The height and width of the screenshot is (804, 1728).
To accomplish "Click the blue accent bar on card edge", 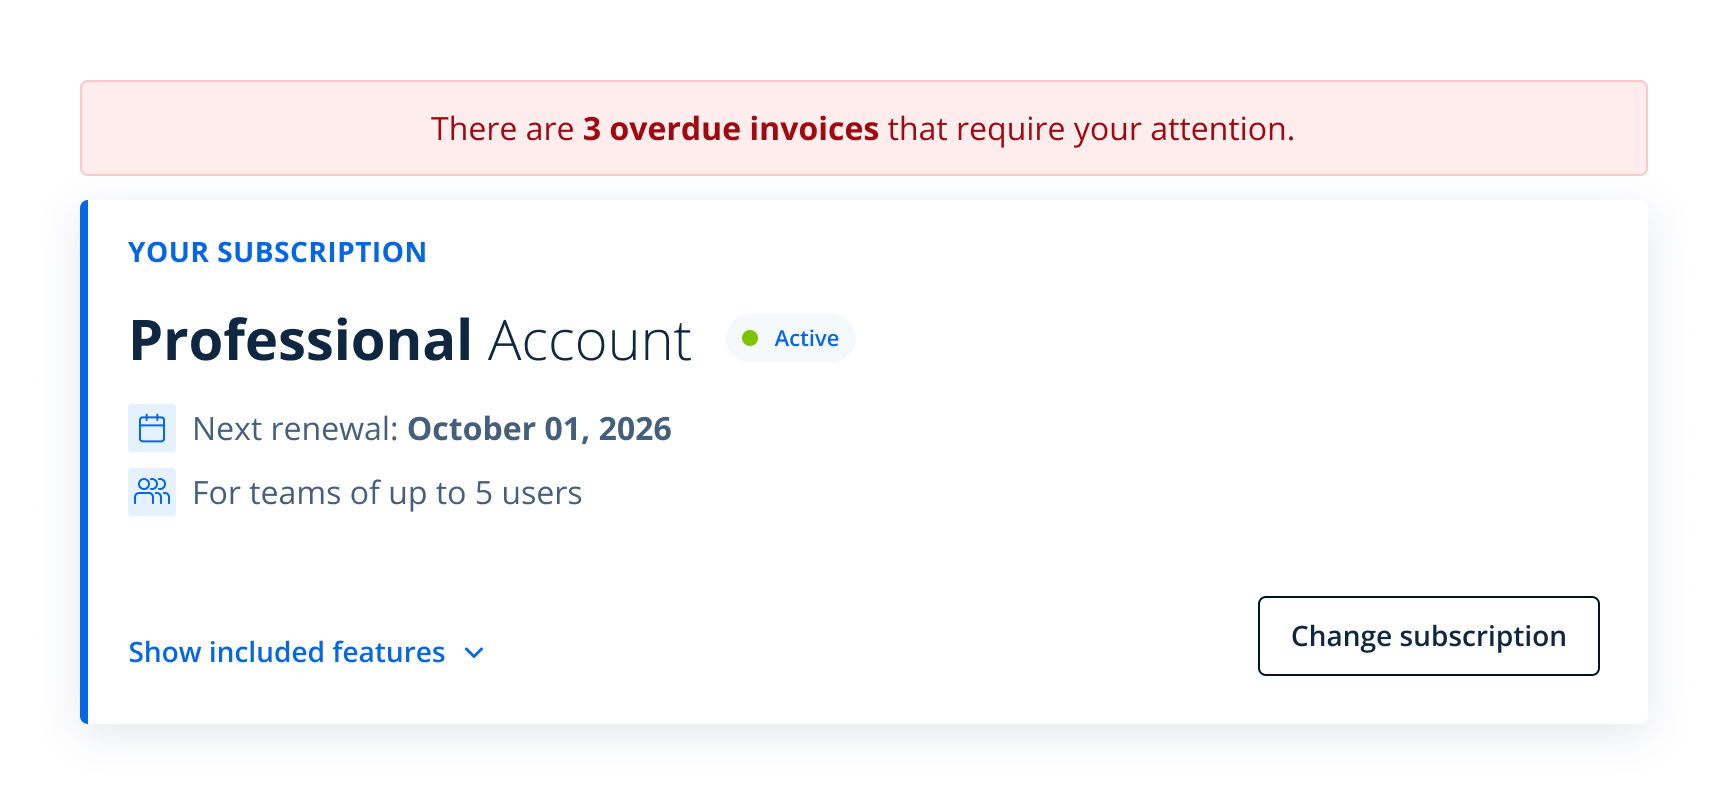I will coord(84,462).
